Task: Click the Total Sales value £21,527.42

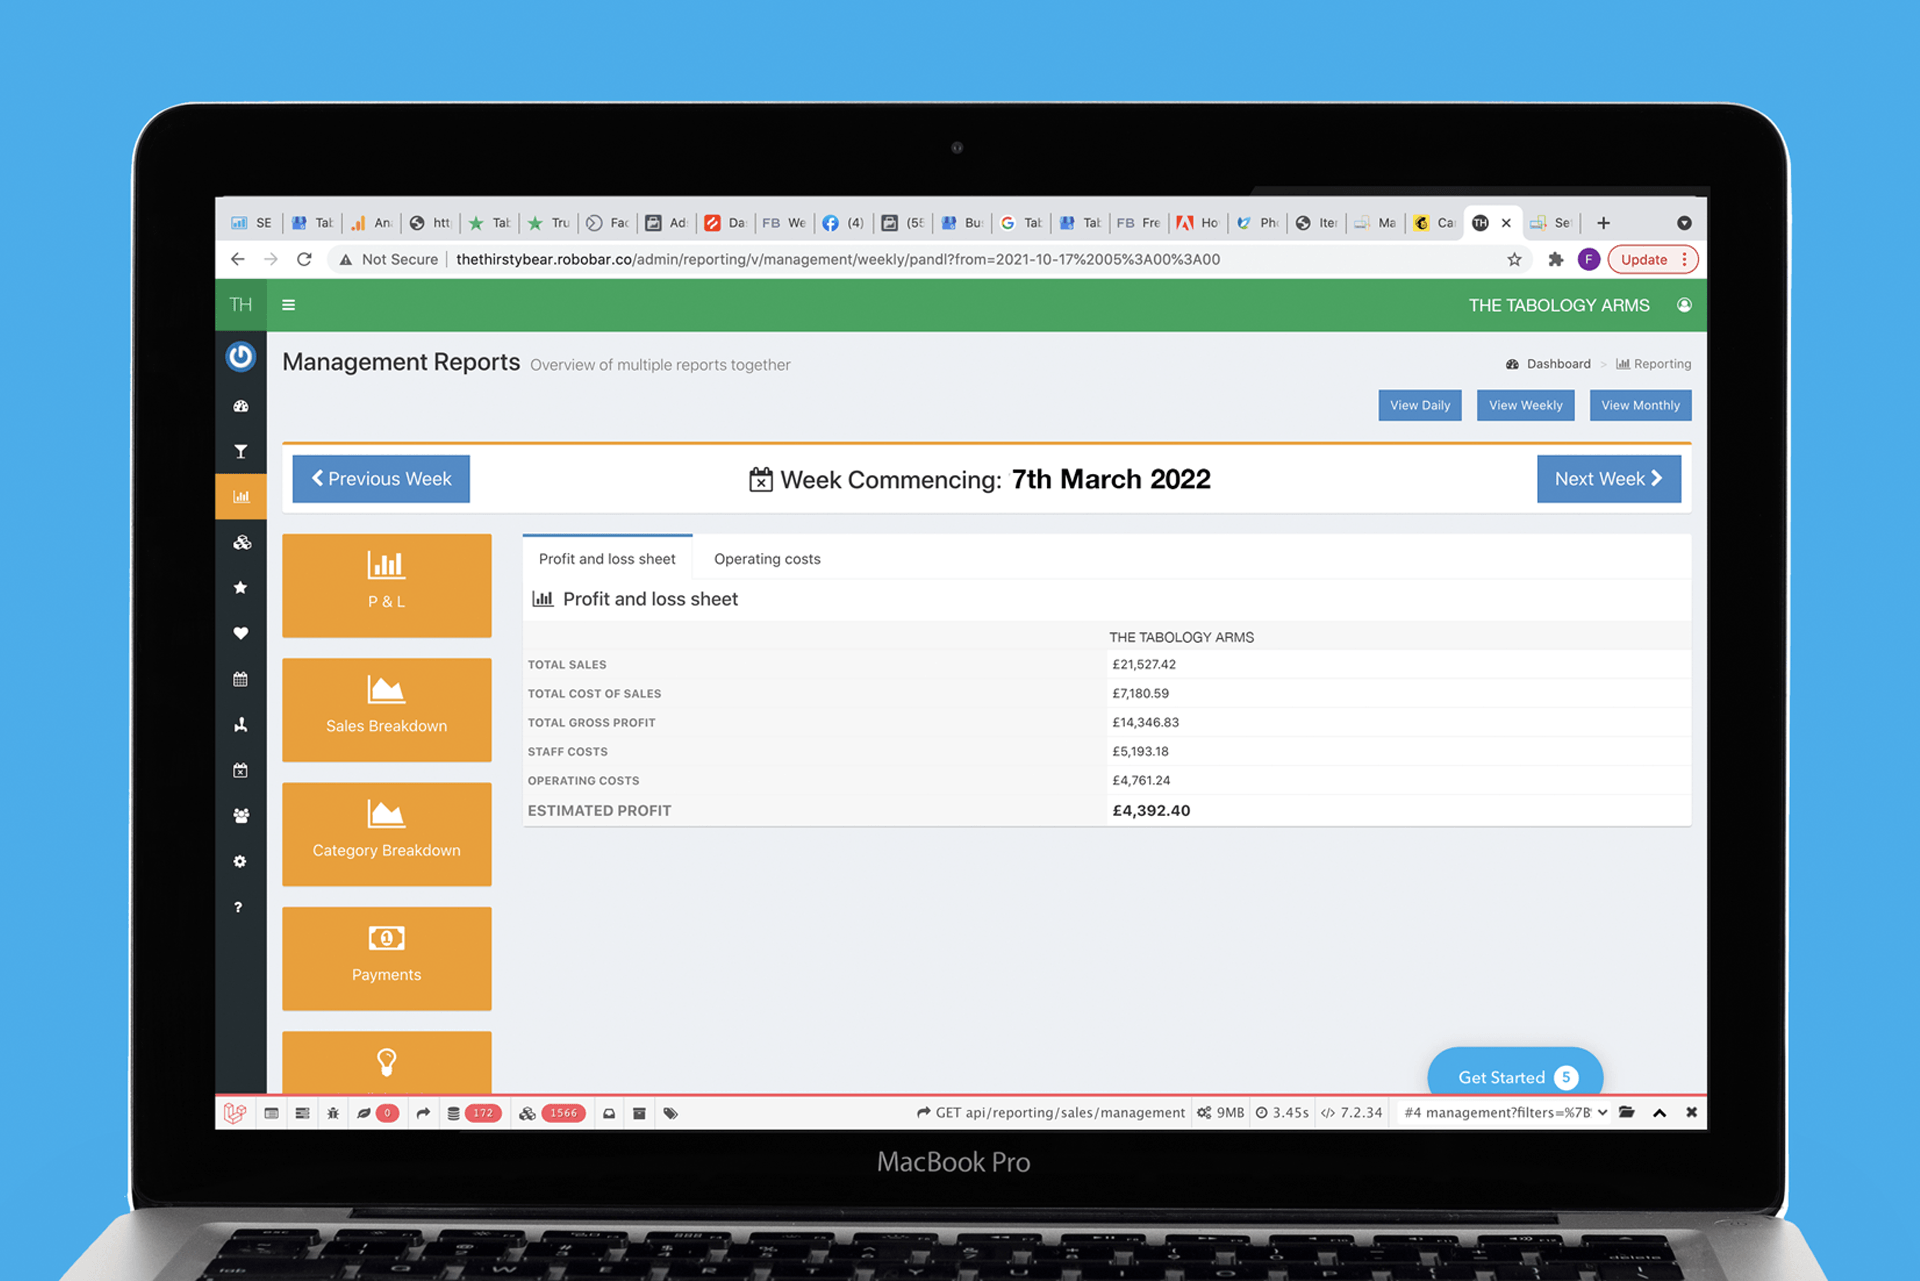Action: 1143,664
